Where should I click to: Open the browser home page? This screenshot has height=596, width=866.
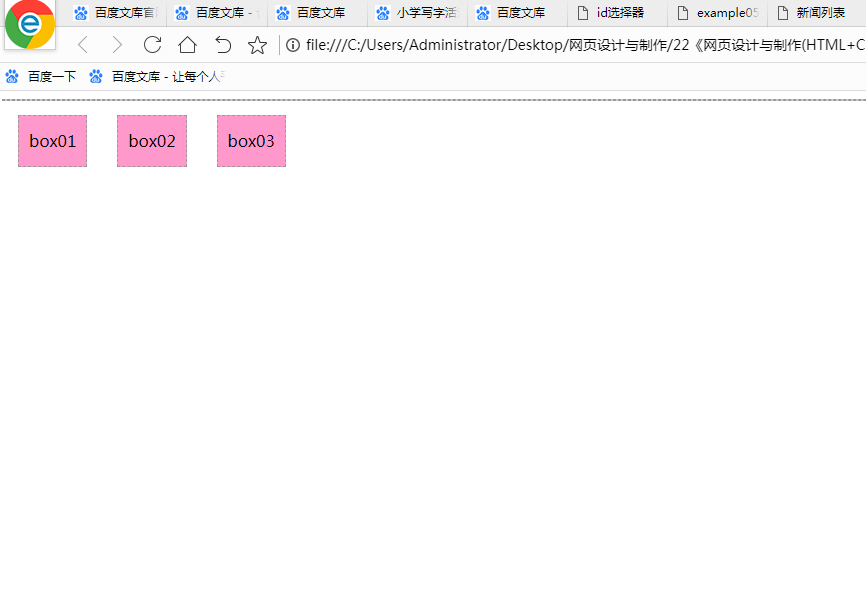[x=187, y=45]
